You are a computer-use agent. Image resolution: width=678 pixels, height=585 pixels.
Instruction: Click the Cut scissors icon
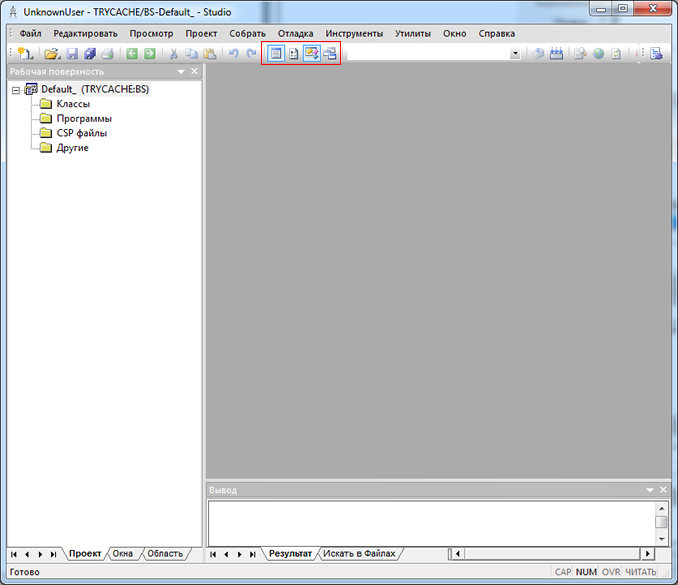[173, 54]
